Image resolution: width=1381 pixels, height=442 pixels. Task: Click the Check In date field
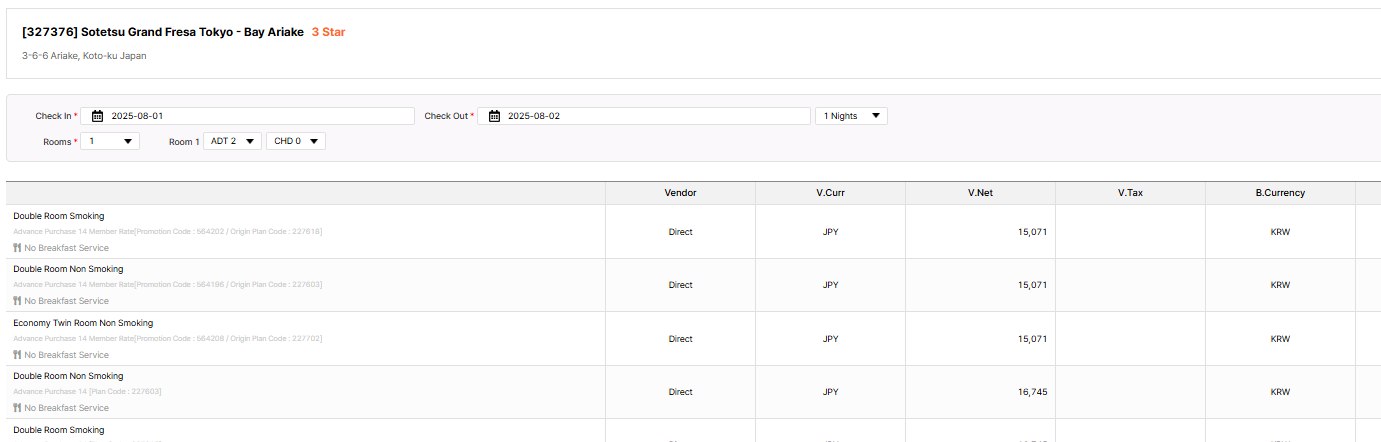[x=260, y=116]
